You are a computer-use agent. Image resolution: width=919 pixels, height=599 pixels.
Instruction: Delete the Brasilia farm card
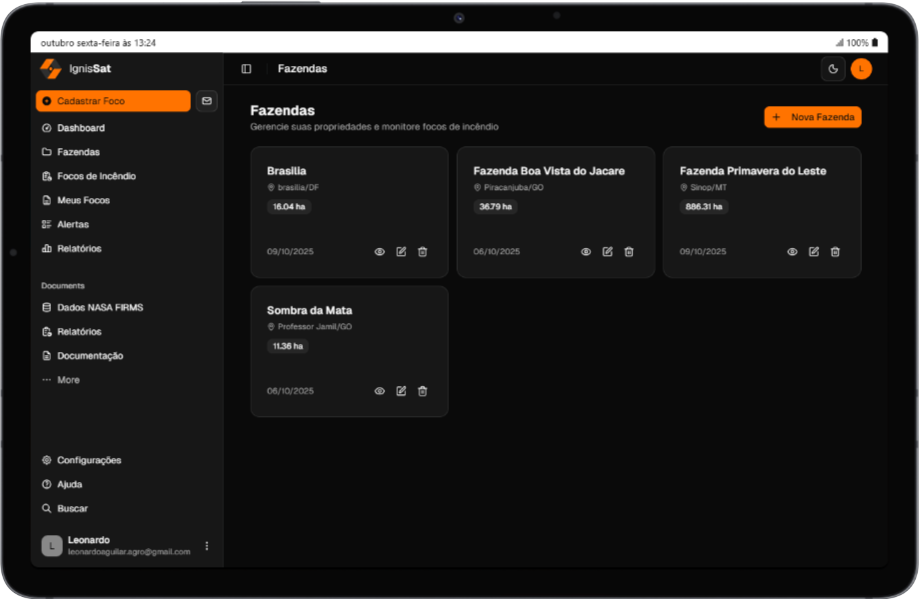[422, 252]
